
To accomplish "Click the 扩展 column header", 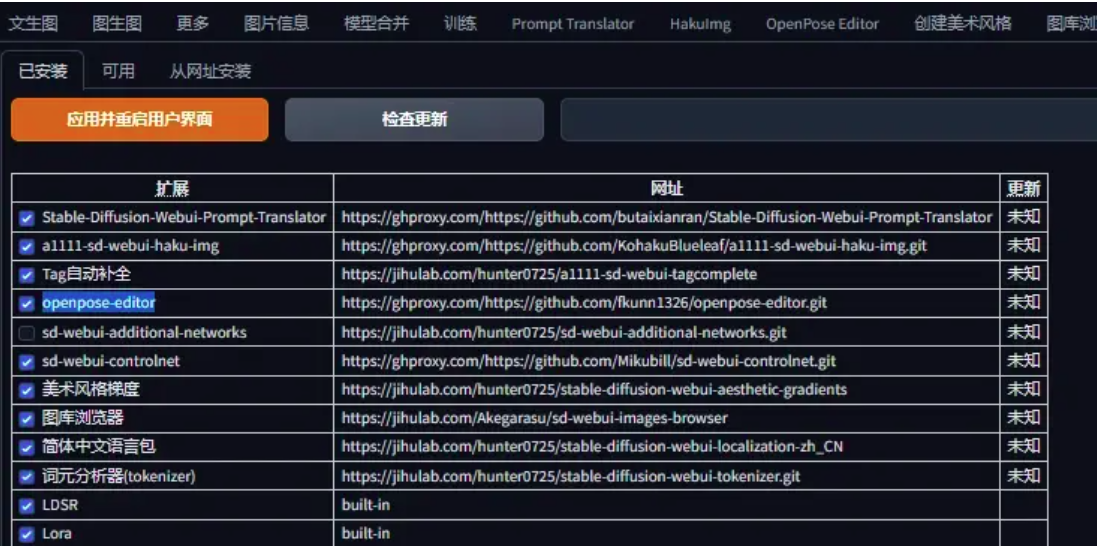I will [172, 189].
